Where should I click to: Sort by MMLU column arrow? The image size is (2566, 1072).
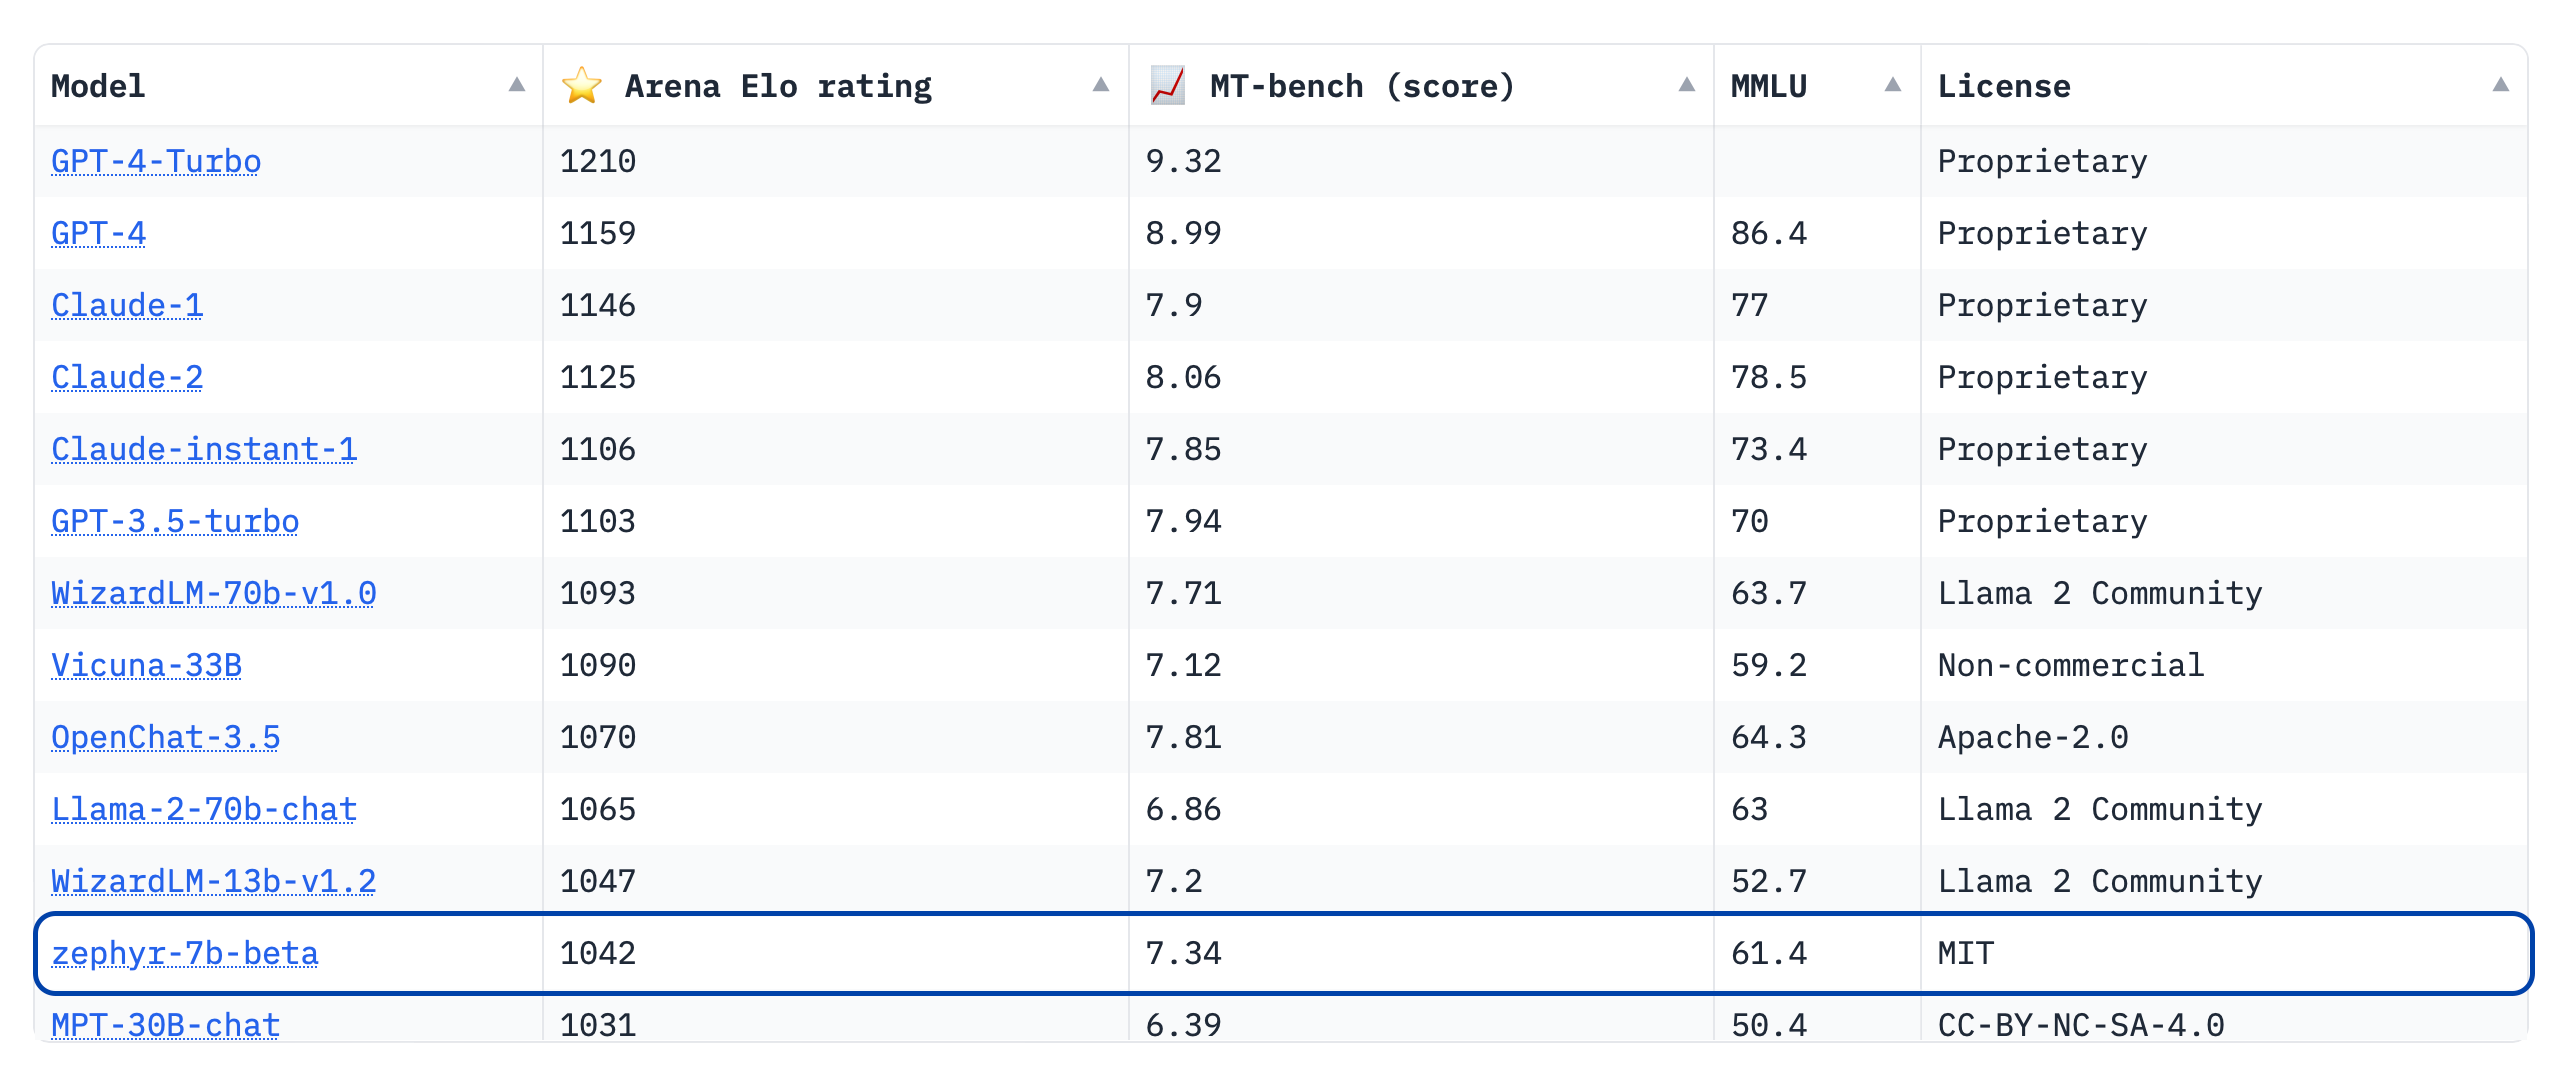coord(1892,85)
